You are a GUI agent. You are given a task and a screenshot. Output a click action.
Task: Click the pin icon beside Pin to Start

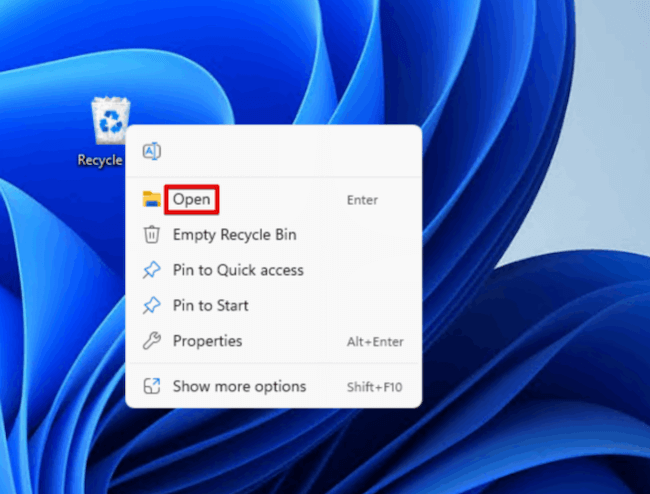point(152,305)
